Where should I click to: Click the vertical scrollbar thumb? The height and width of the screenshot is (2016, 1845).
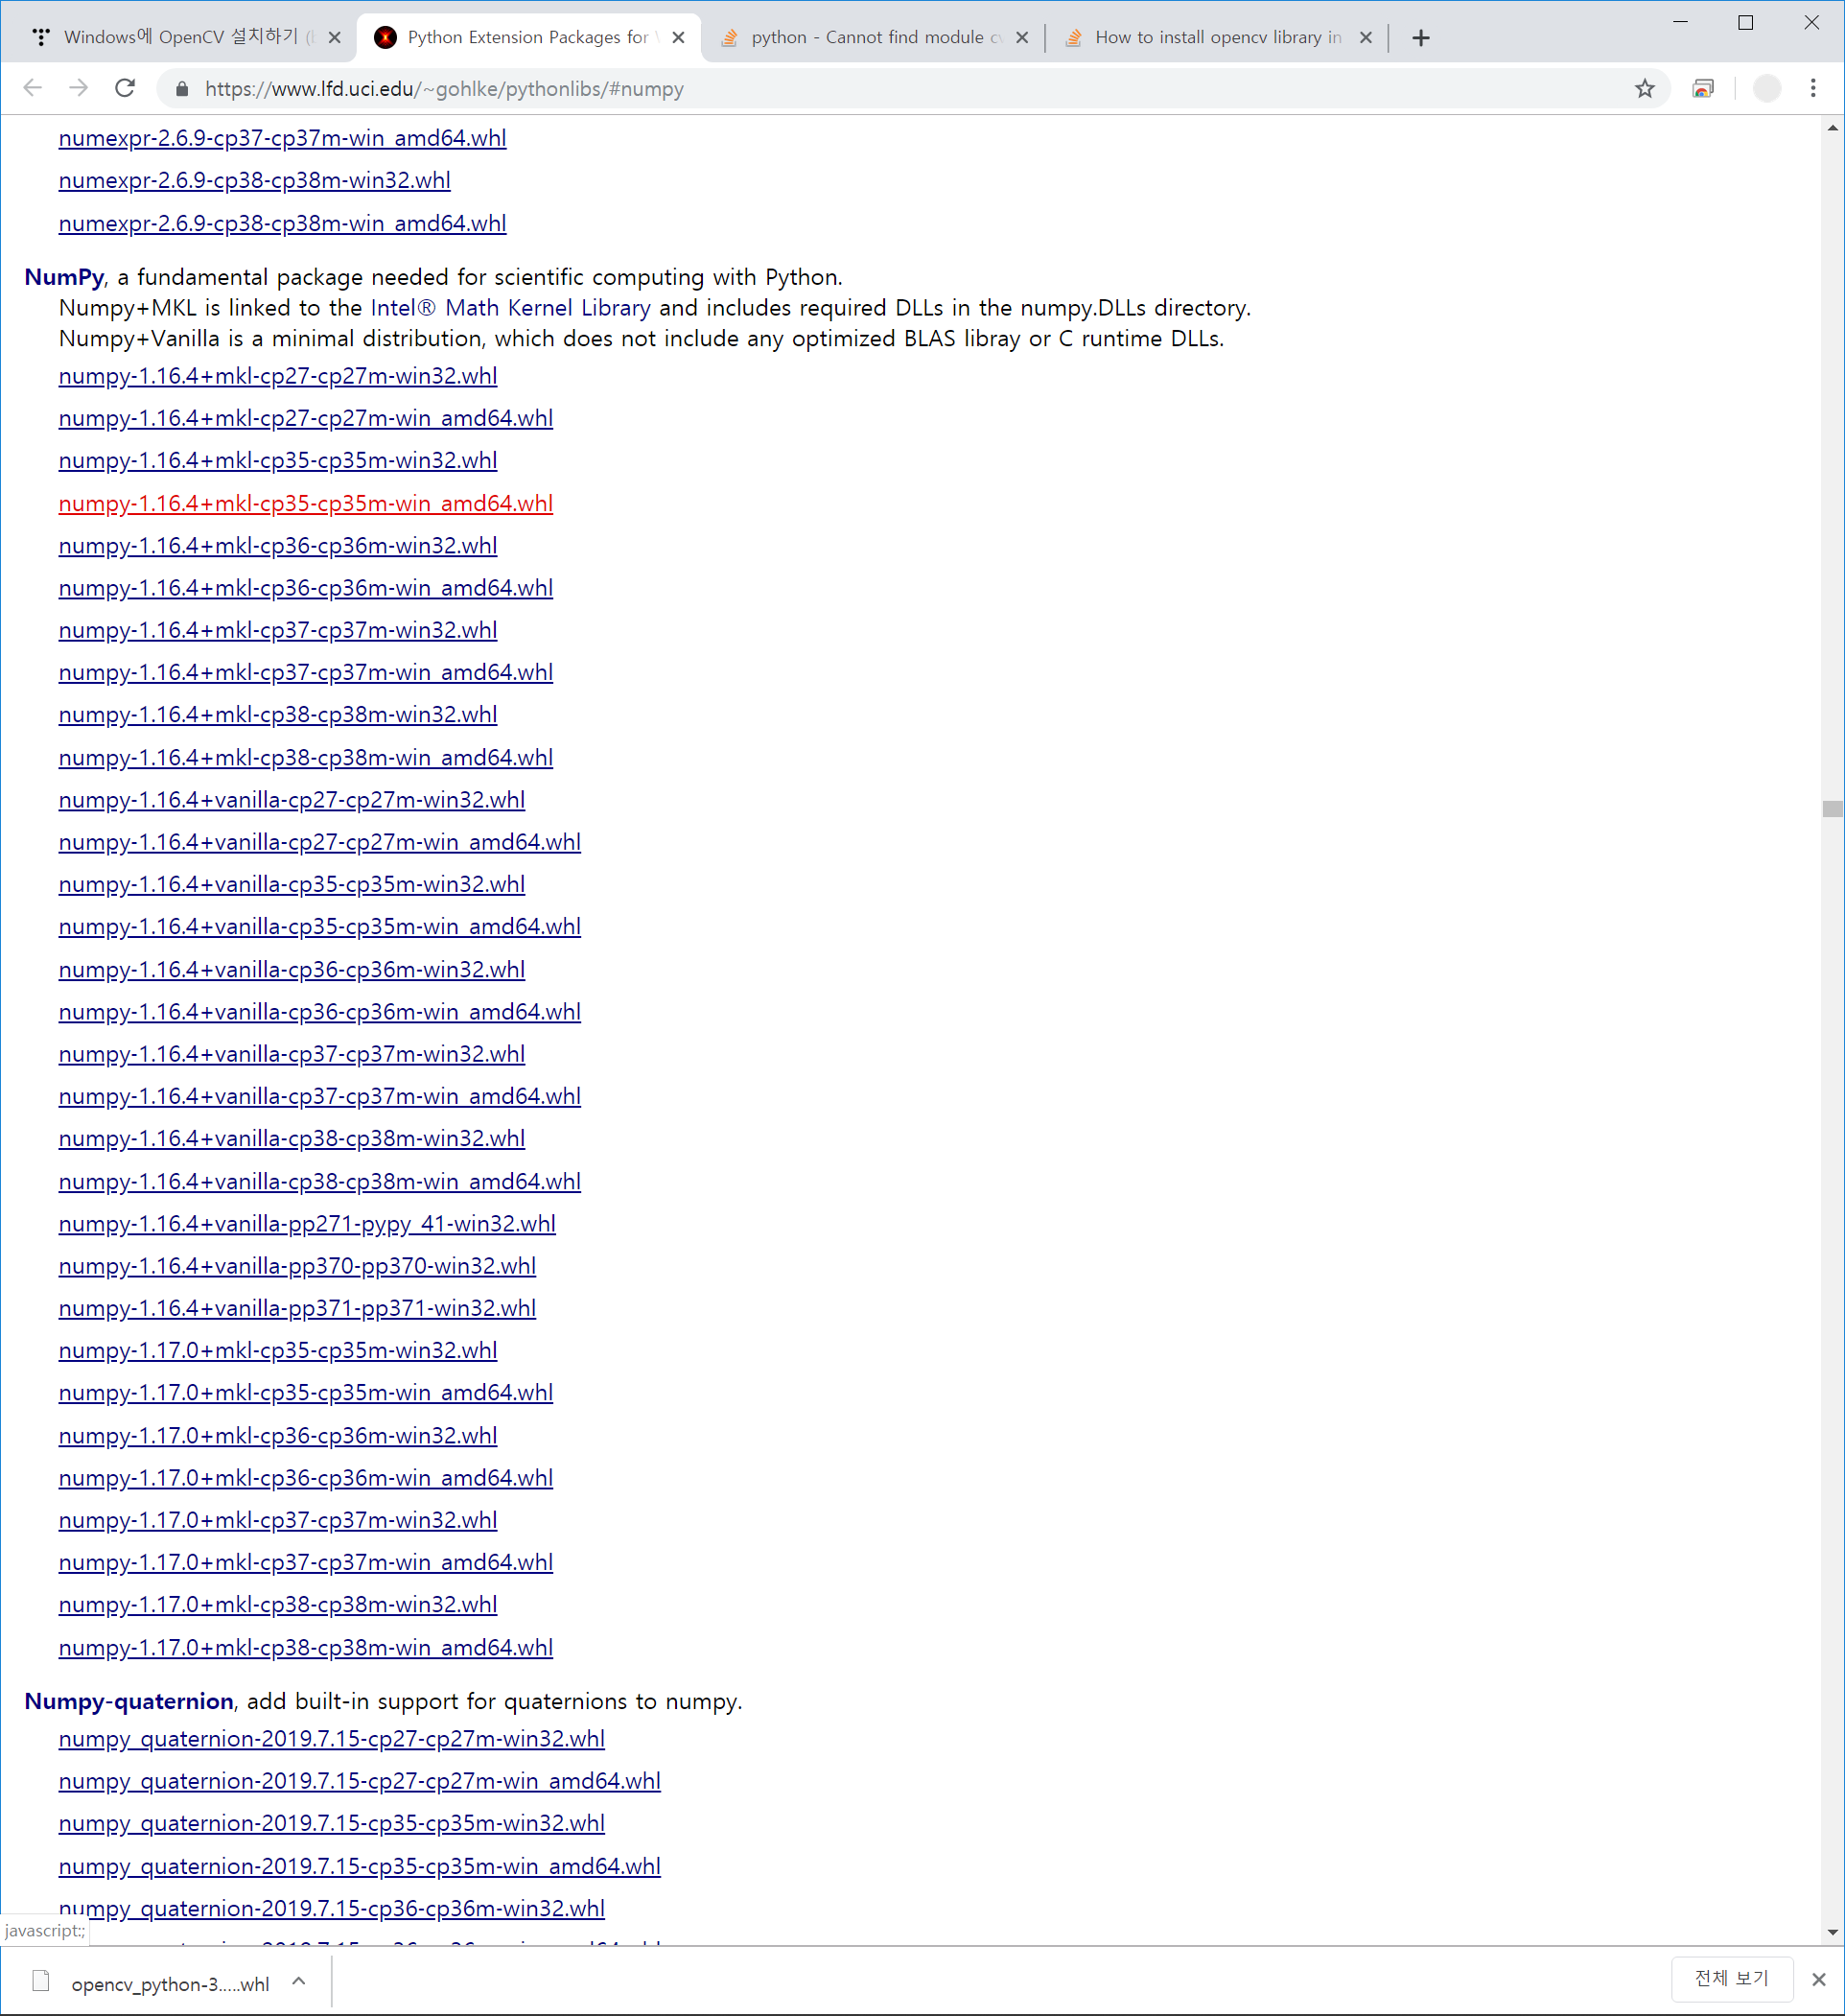click(x=1832, y=809)
